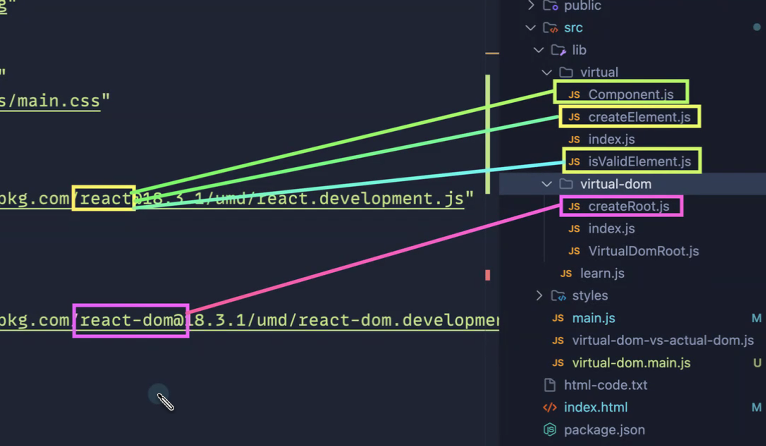Click the react.development.js URL in editor
766x446 pixels.
click(x=232, y=199)
